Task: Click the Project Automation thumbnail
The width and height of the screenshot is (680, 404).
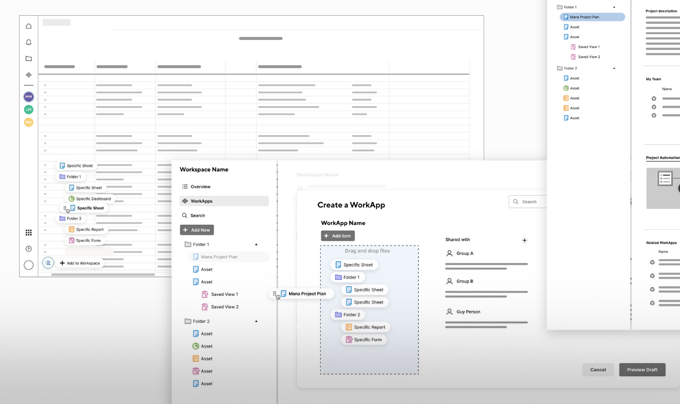Action: [663, 188]
